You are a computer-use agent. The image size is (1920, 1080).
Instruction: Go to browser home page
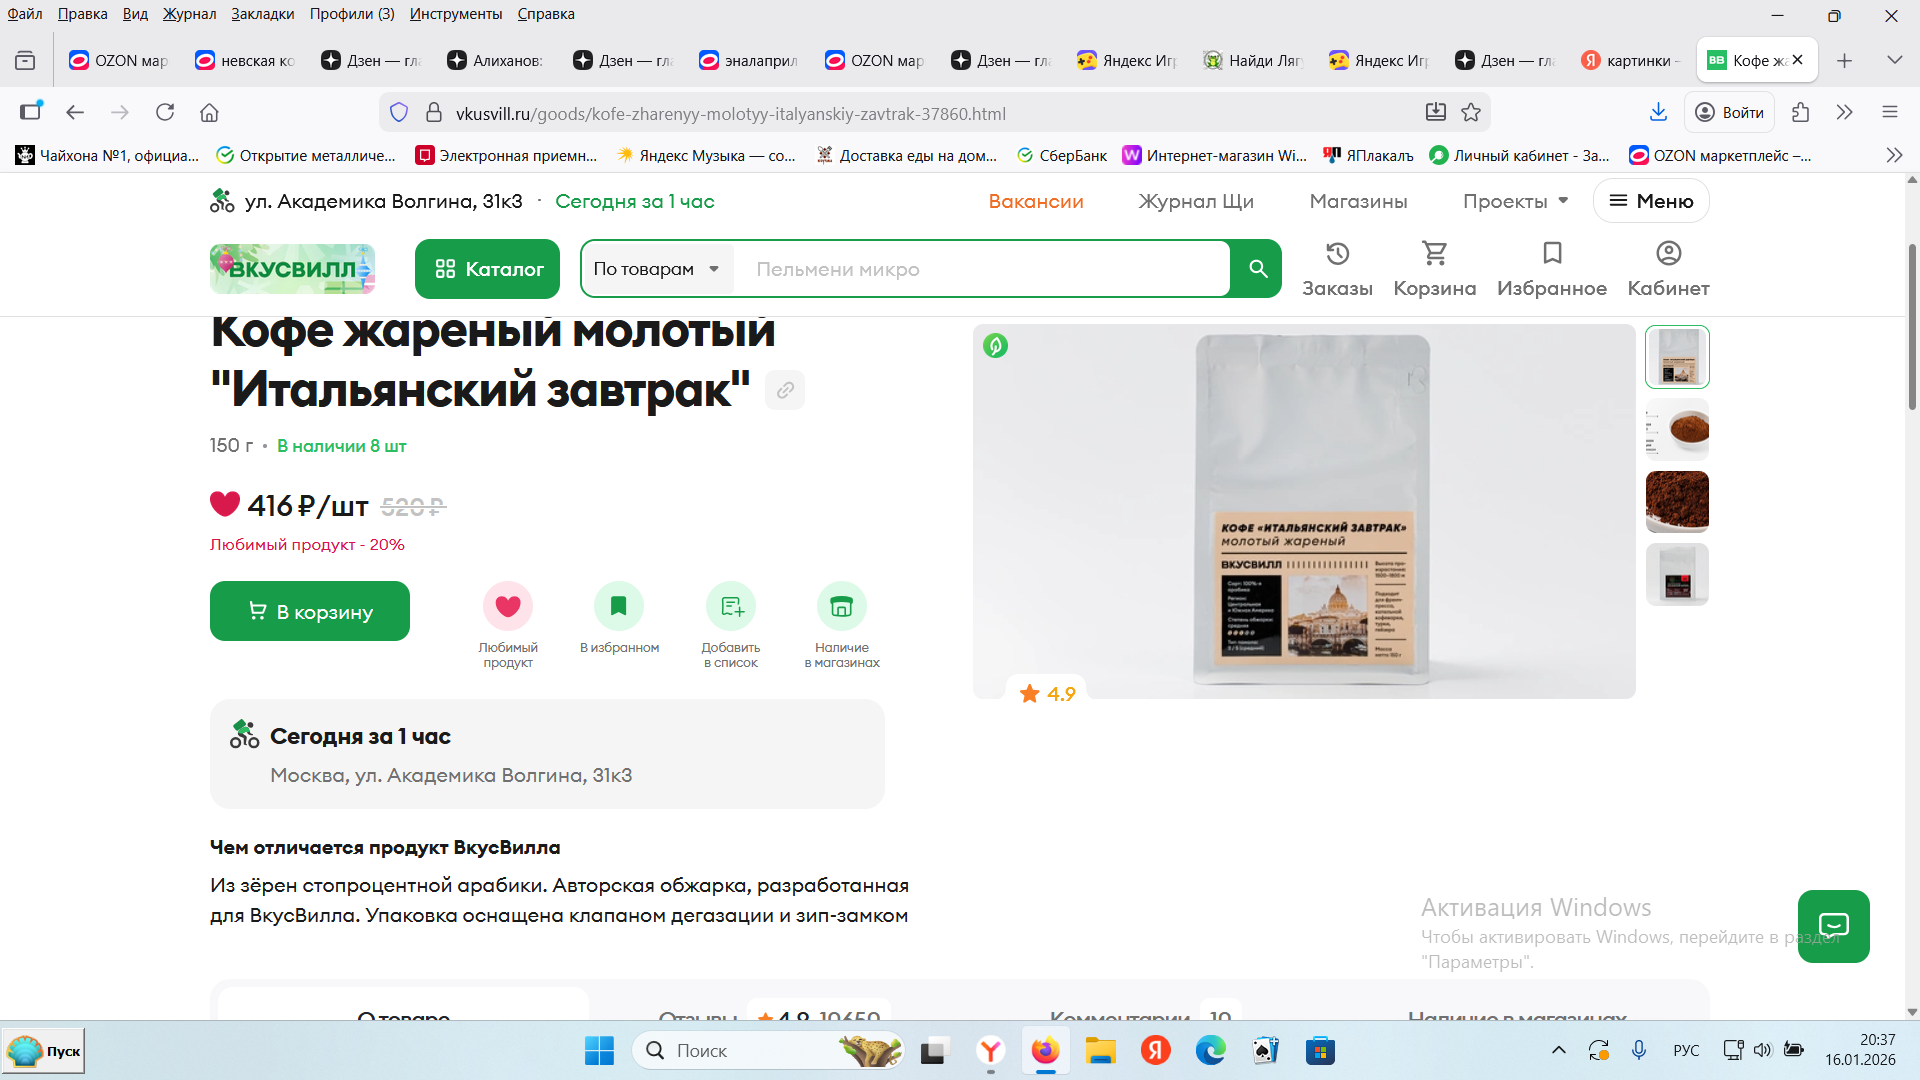tap(209, 112)
